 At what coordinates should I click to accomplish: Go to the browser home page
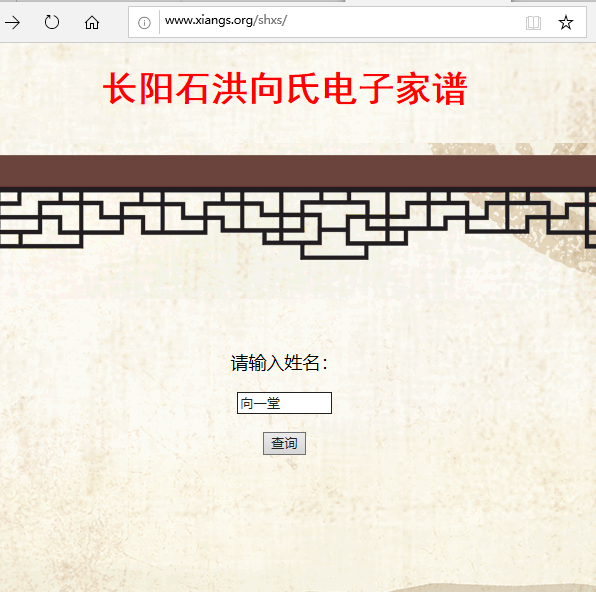[x=92, y=22]
